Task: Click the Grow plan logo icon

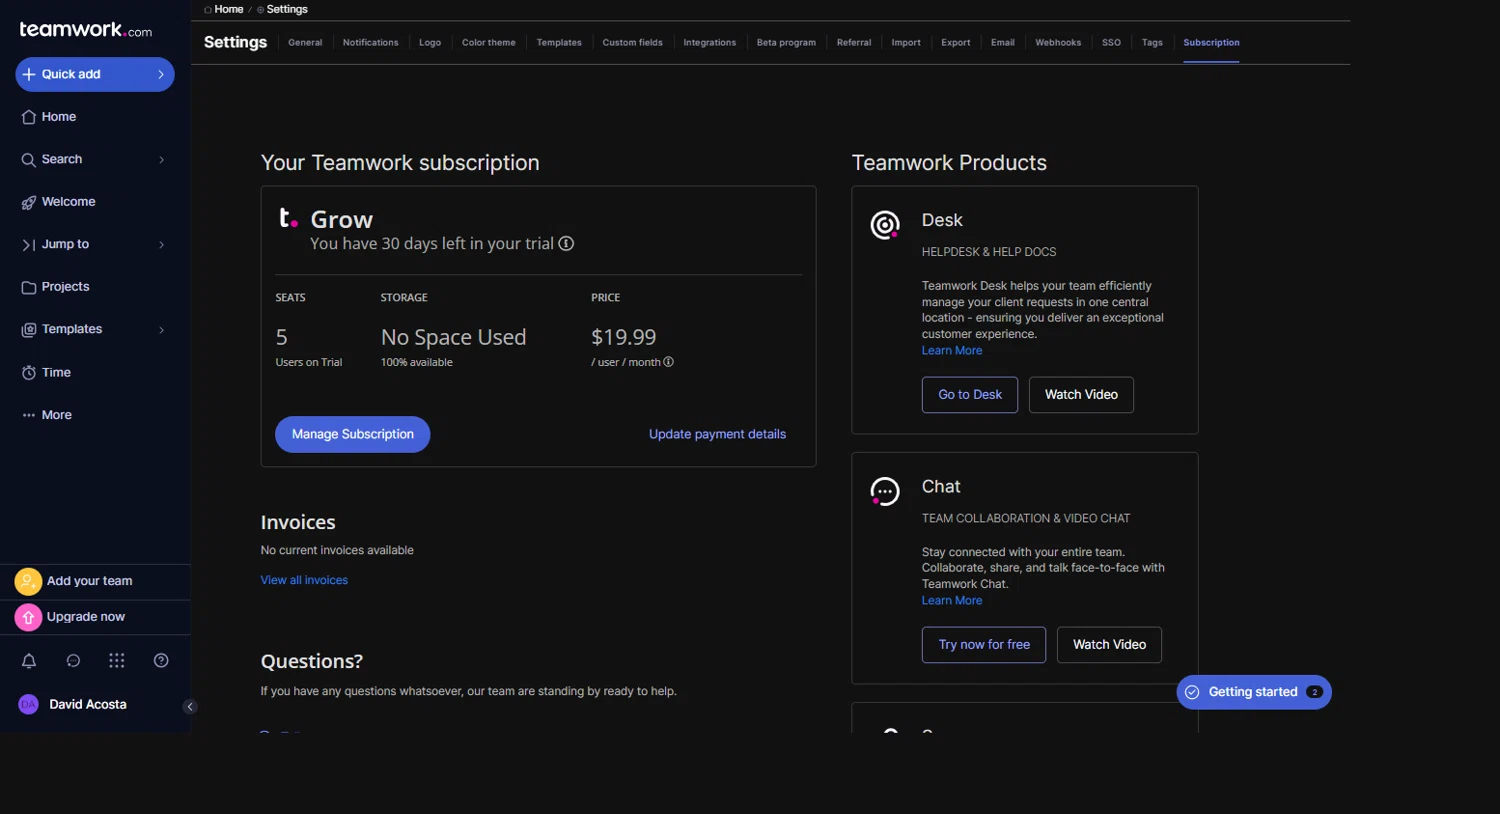Action: 288,218
